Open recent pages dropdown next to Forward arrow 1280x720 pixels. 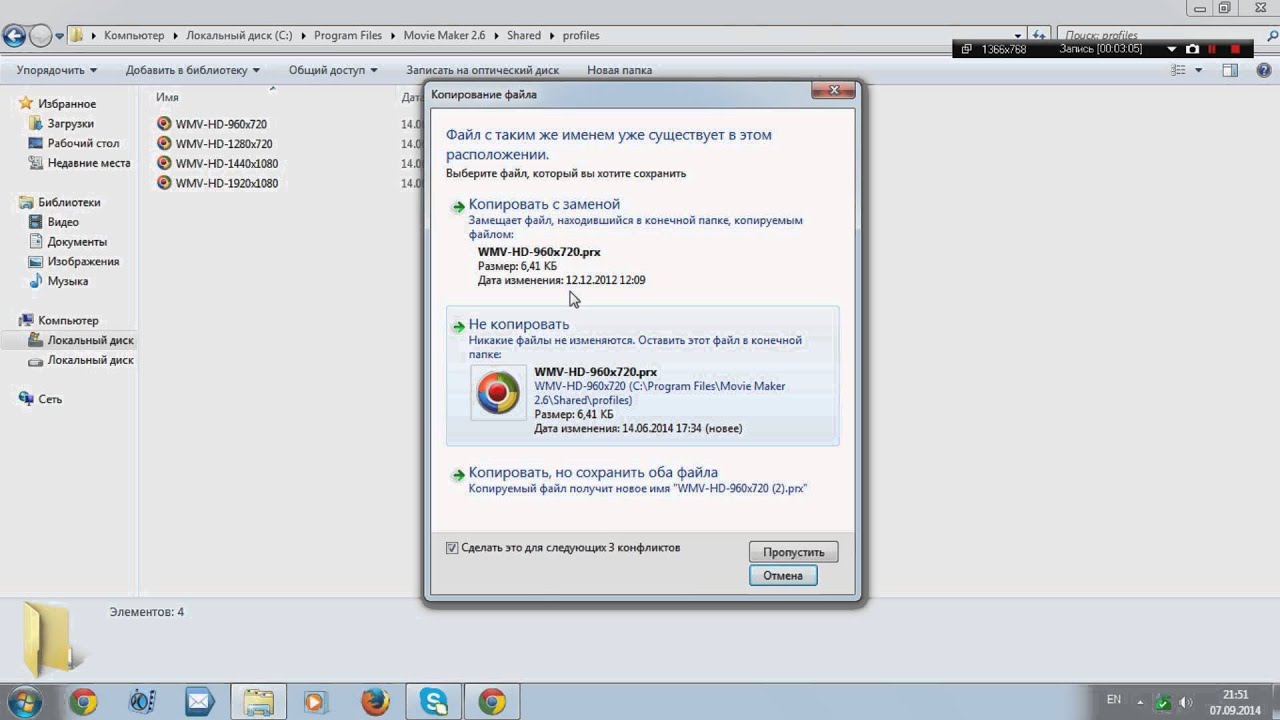(60, 36)
